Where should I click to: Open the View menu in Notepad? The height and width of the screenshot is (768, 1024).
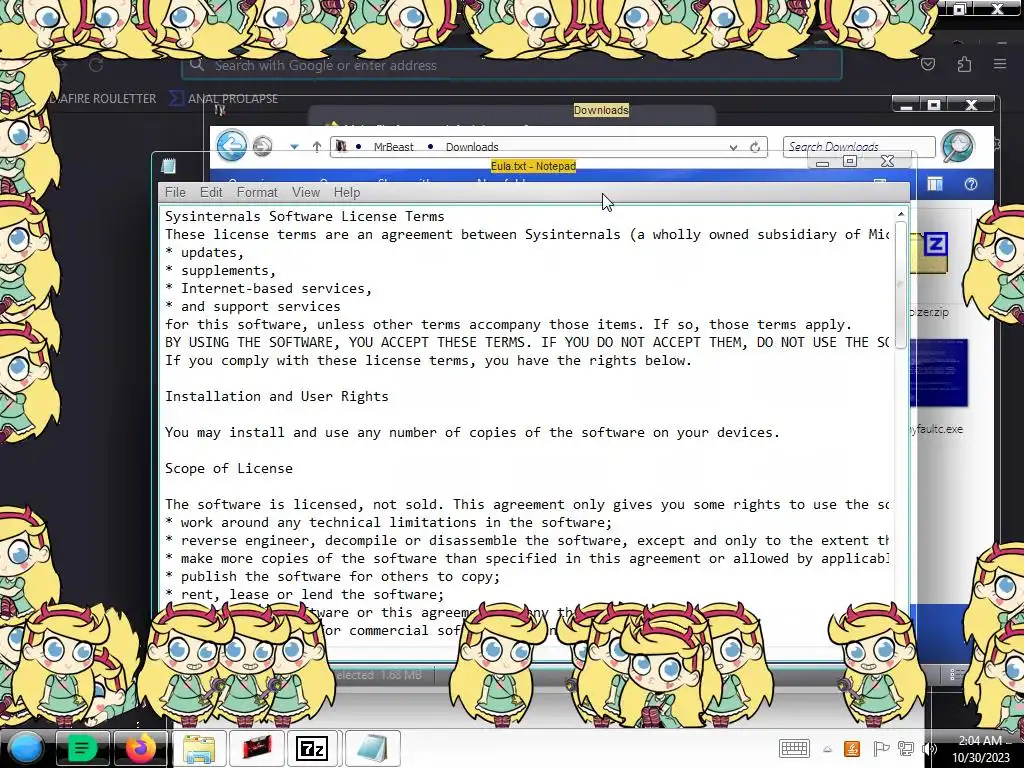click(306, 192)
